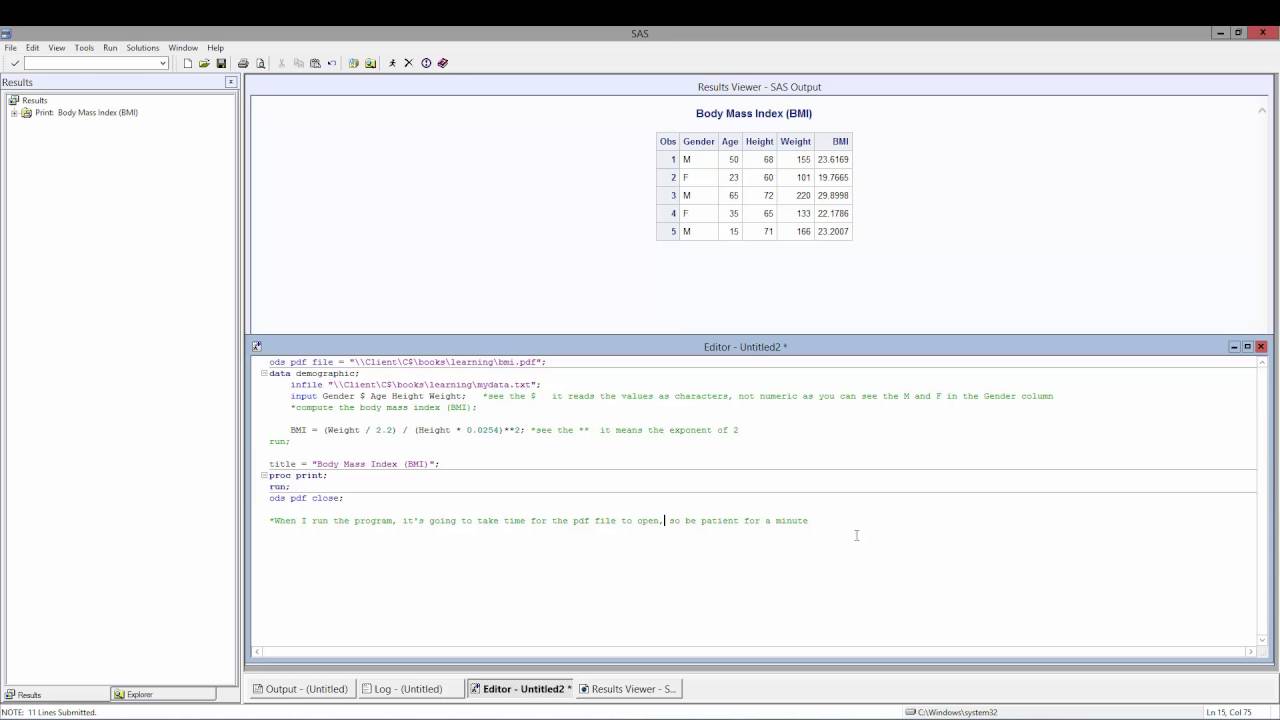Click the Print Preview icon

click(x=260, y=63)
